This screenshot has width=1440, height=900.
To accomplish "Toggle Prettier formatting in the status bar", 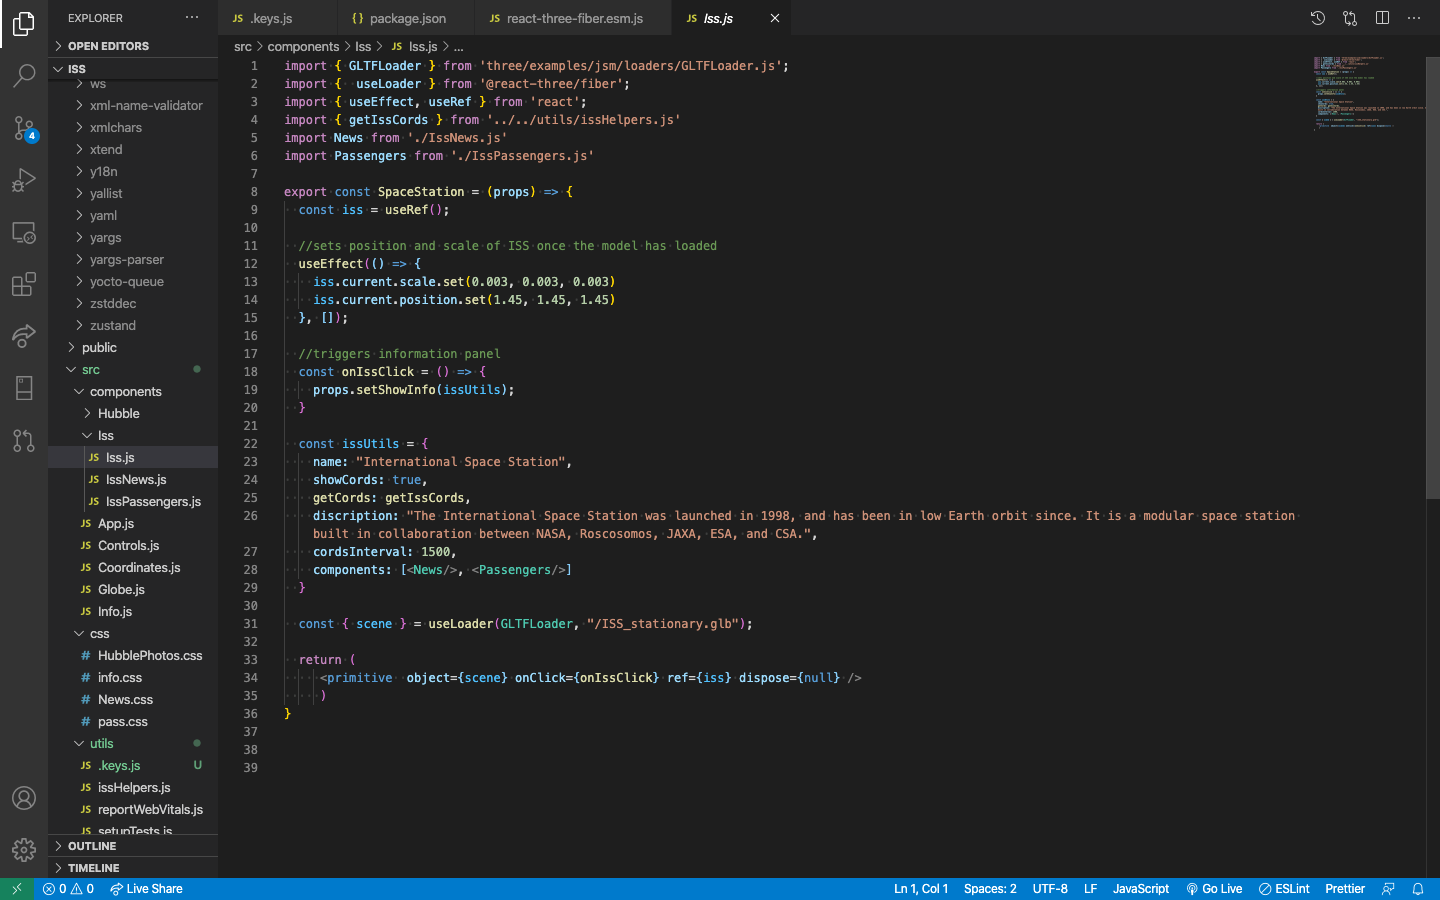I will 1344,888.
